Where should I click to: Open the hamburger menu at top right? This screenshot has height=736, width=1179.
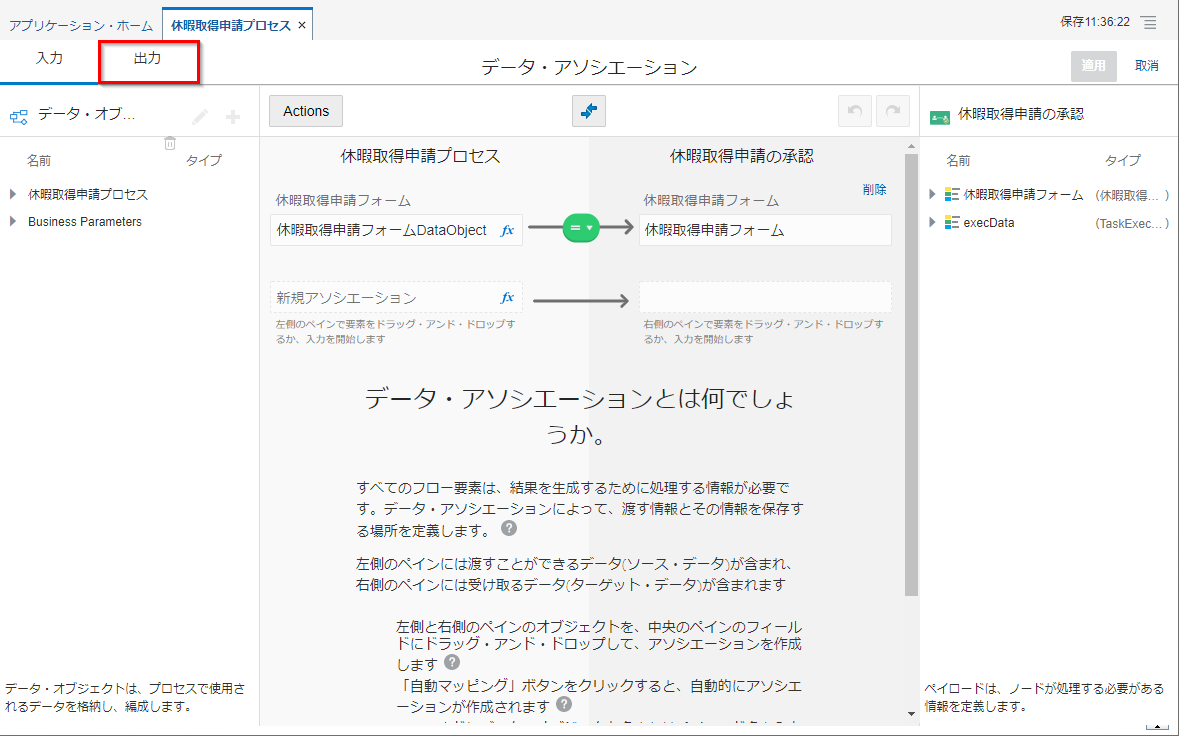(x=1149, y=22)
